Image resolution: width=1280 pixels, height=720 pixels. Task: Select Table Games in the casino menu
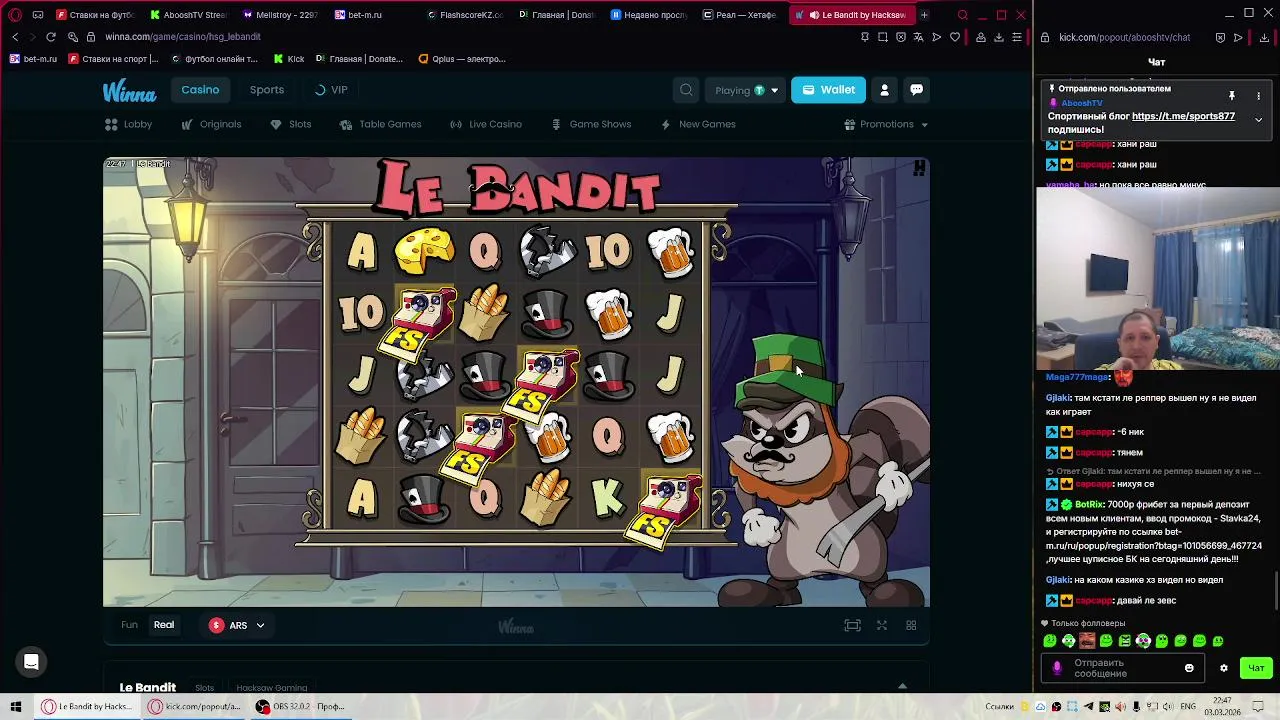pos(380,124)
